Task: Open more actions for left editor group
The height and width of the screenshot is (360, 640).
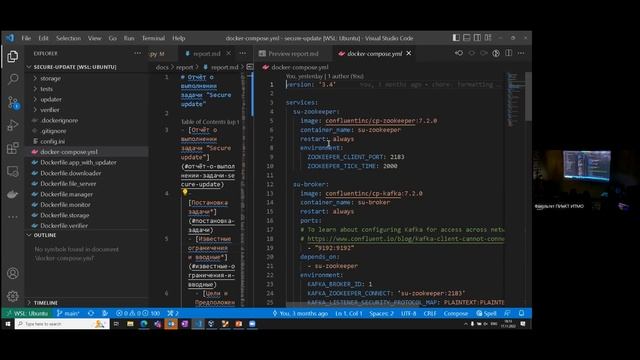Action: [242, 53]
